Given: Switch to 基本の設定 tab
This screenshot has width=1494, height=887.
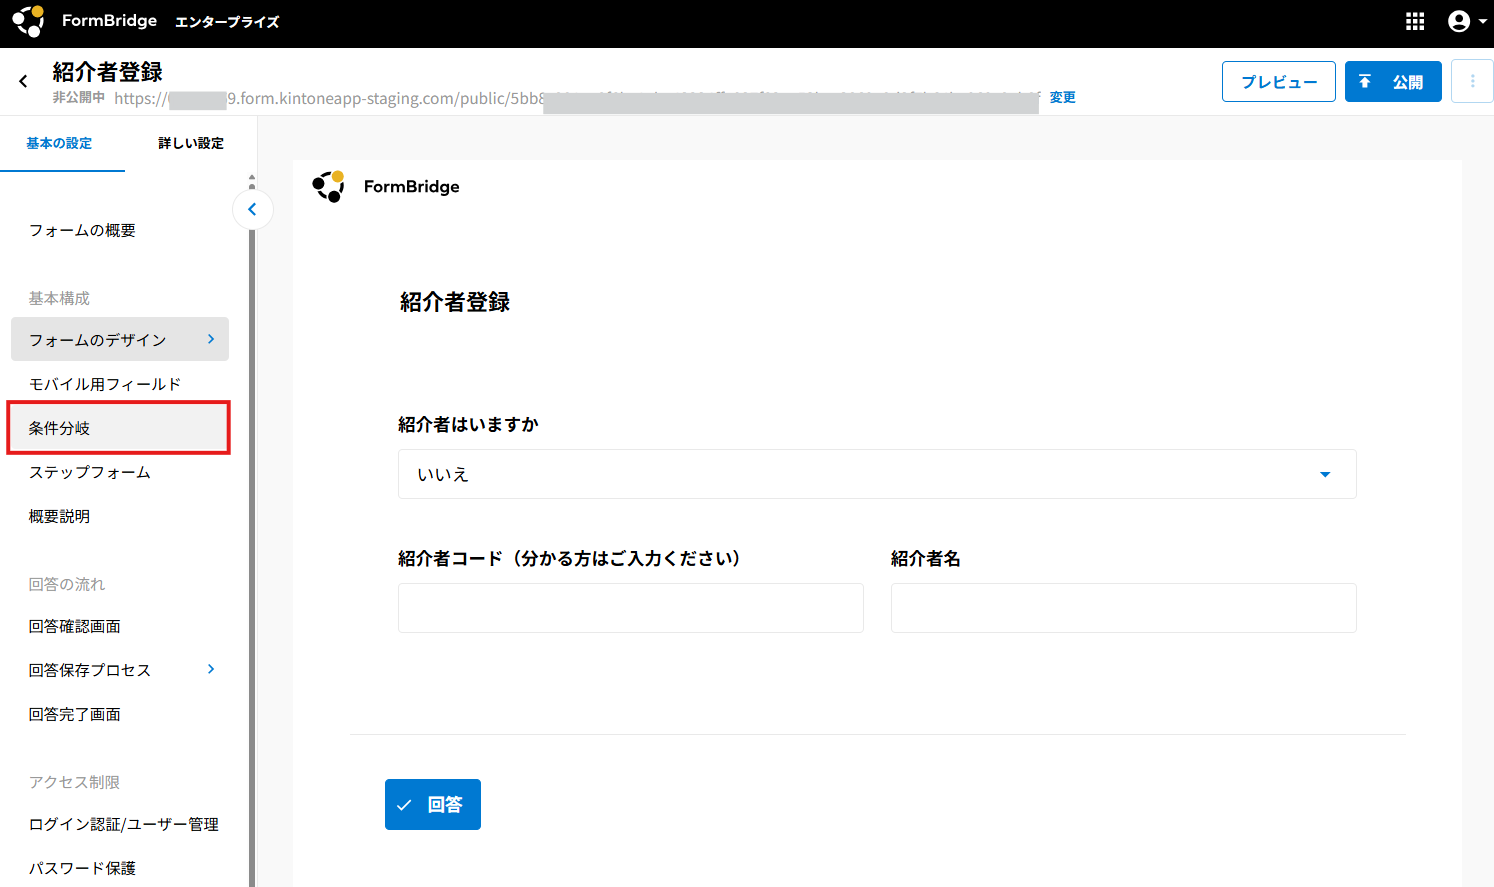Looking at the screenshot, I should 60,144.
